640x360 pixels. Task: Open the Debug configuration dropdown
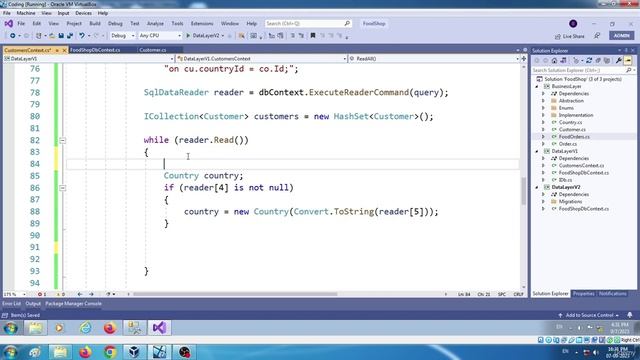[x=122, y=36]
